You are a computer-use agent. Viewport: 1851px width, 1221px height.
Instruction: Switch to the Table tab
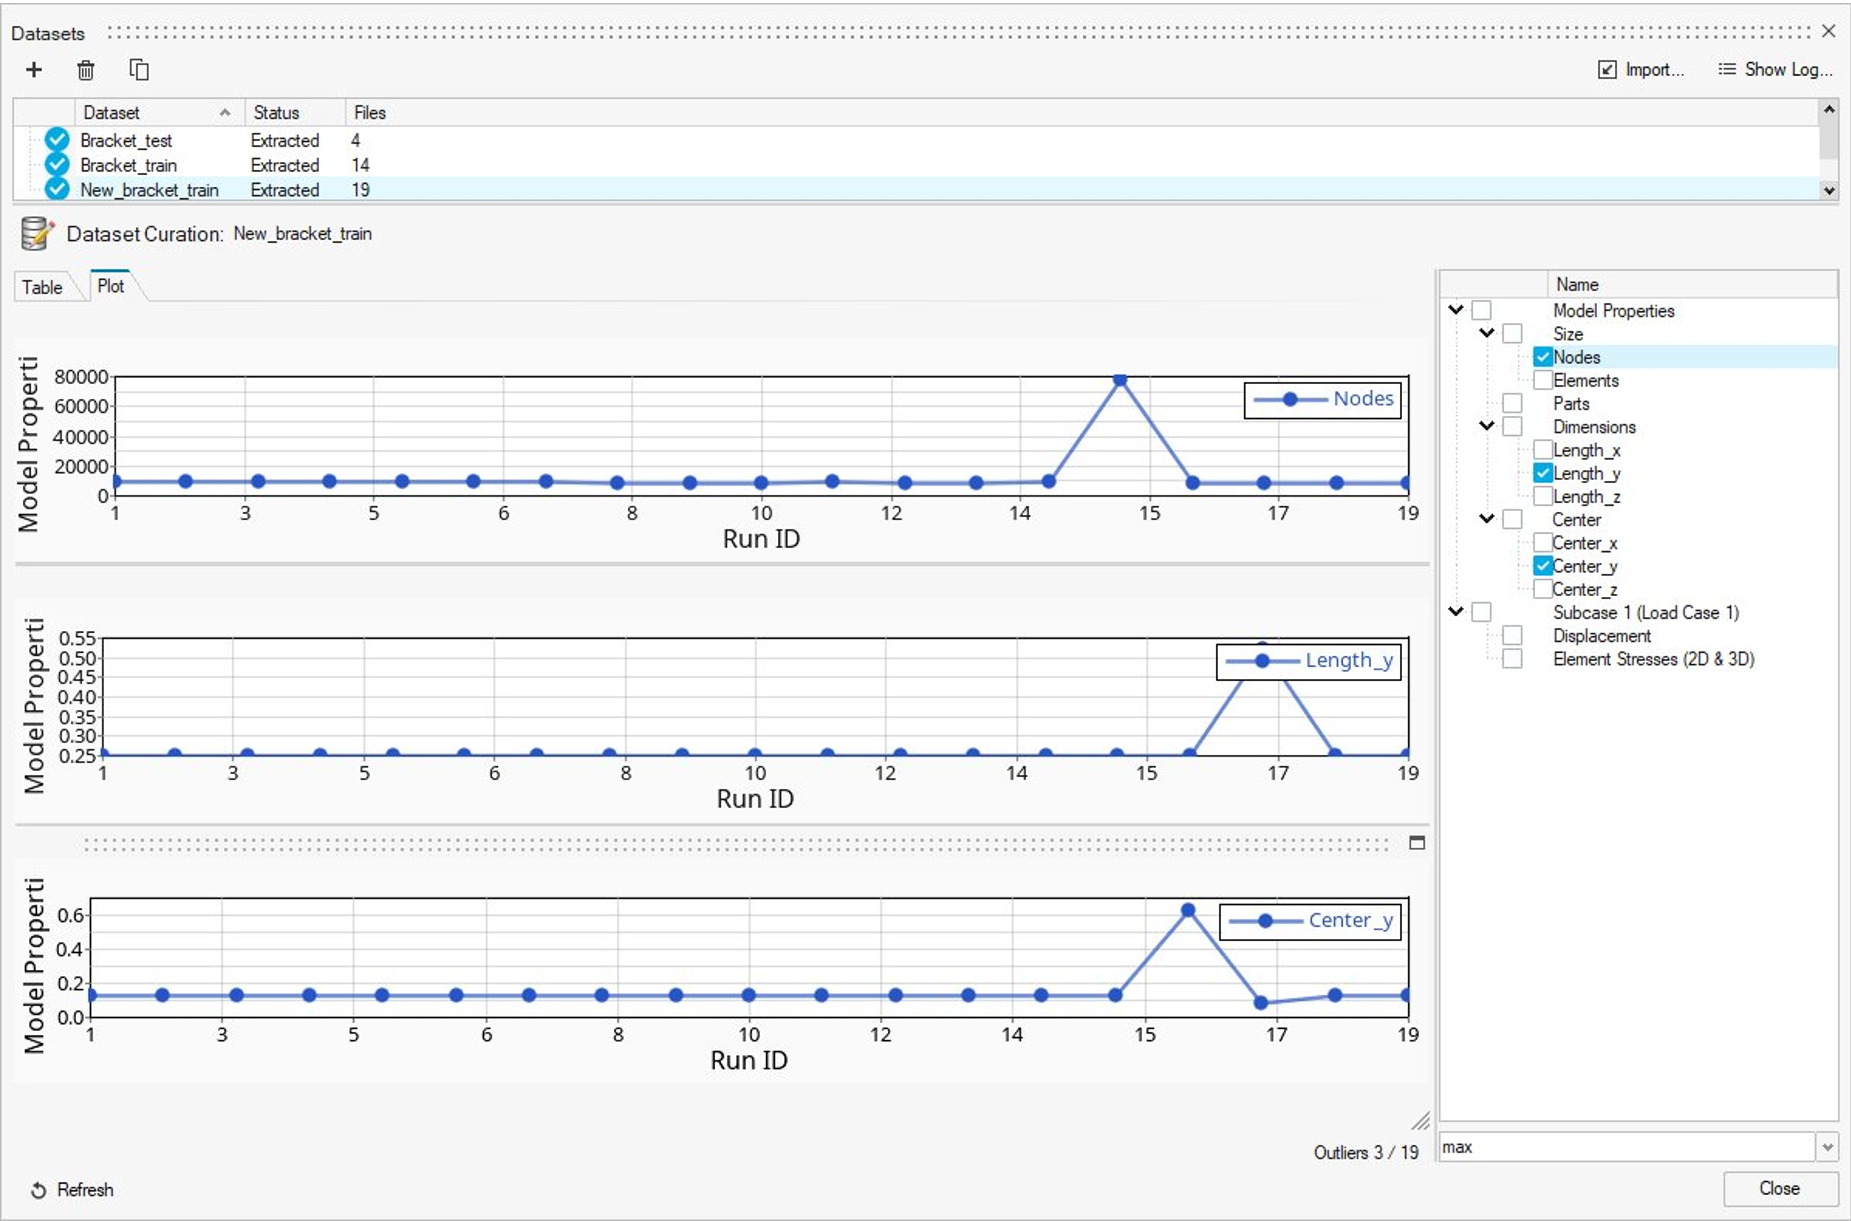click(42, 287)
